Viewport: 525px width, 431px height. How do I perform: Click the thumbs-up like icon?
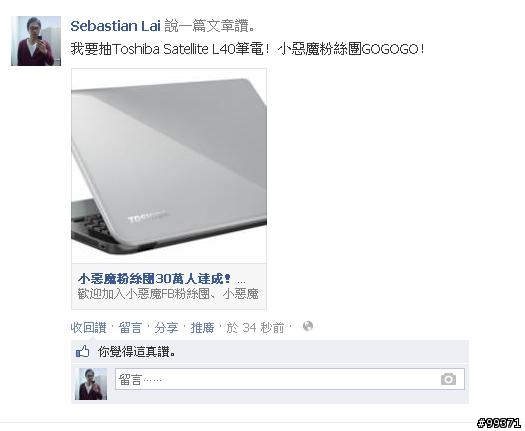tap(82, 352)
